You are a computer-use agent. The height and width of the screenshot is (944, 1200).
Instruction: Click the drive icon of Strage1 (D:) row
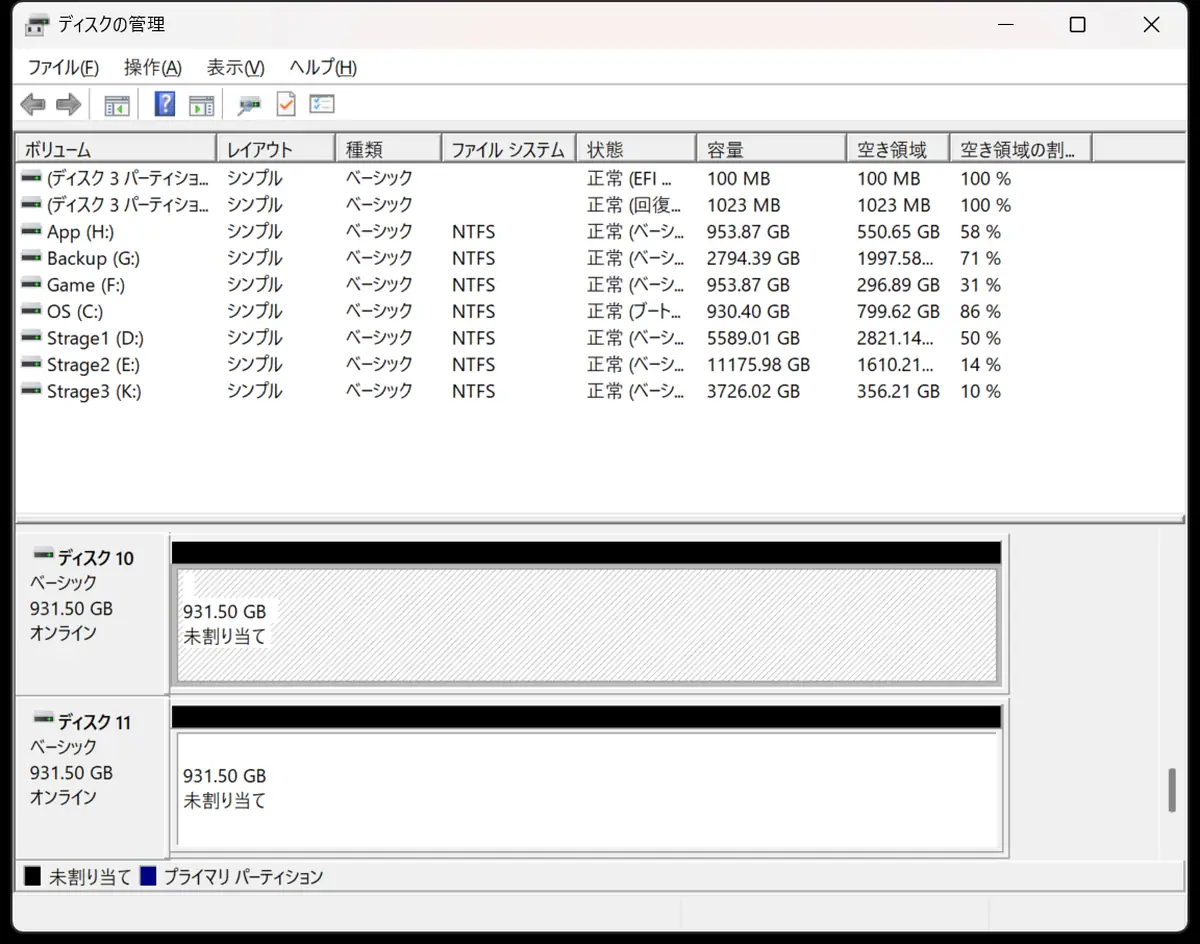32,338
